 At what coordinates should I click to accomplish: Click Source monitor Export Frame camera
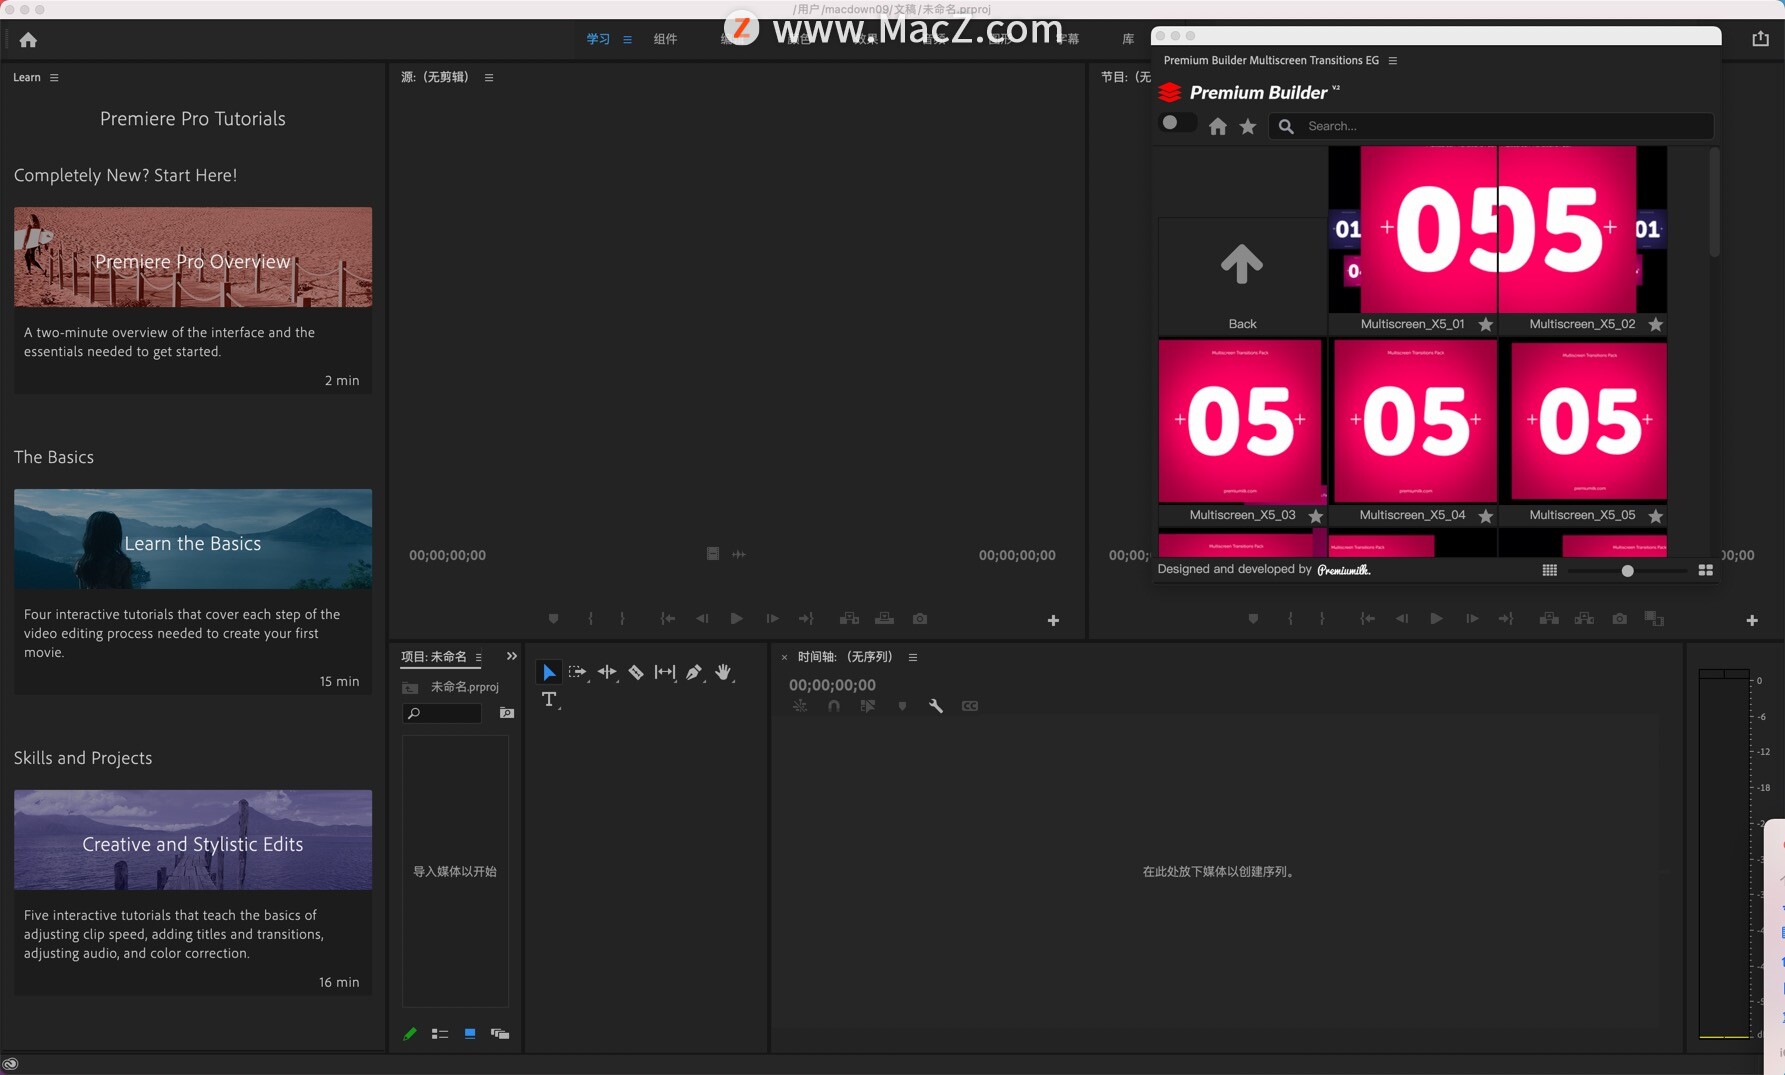[x=920, y=619]
